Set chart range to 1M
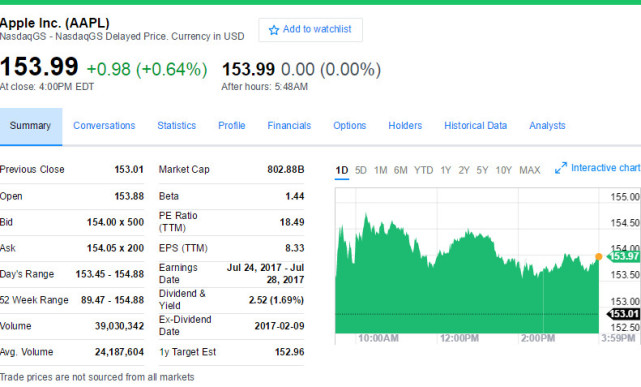Screen dimensions: 641x387 click(x=380, y=170)
